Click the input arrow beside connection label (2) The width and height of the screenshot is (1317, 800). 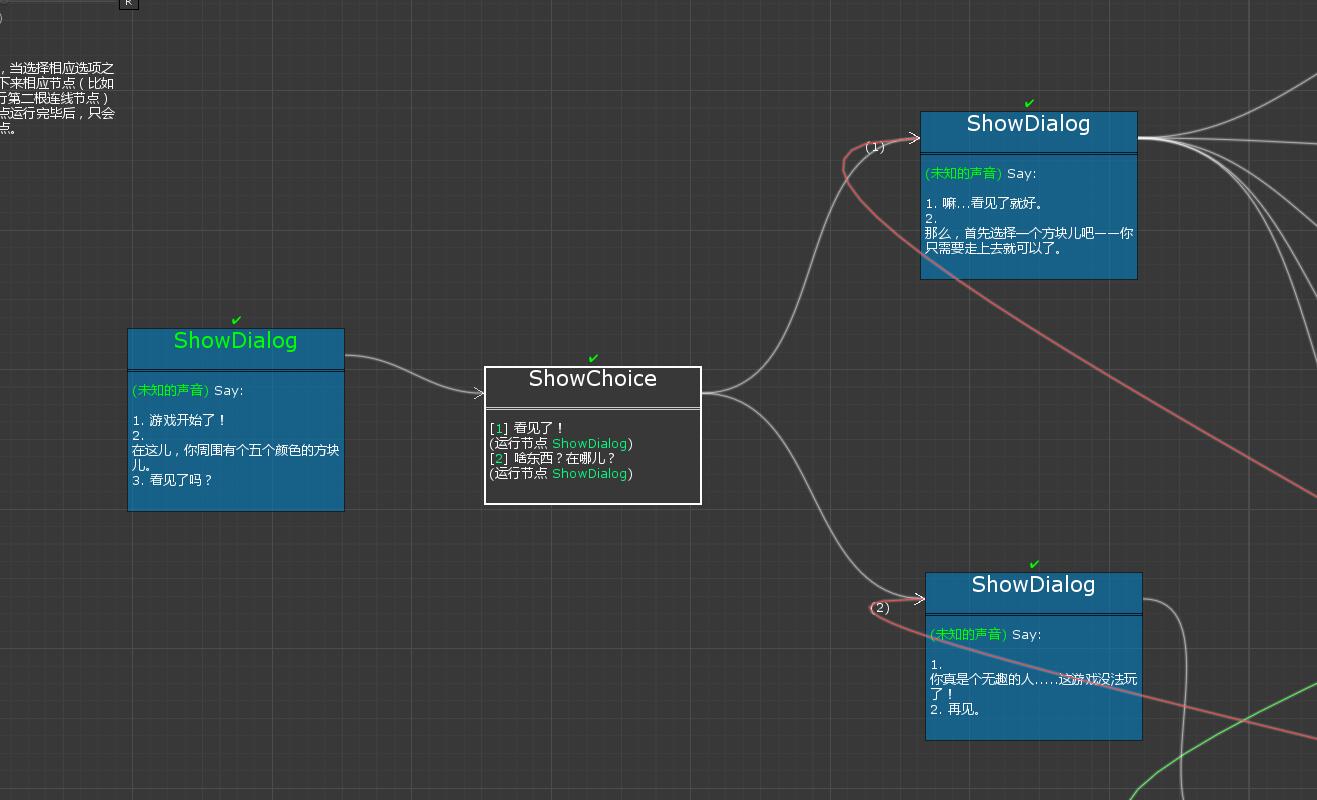click(x=918, y=599)
